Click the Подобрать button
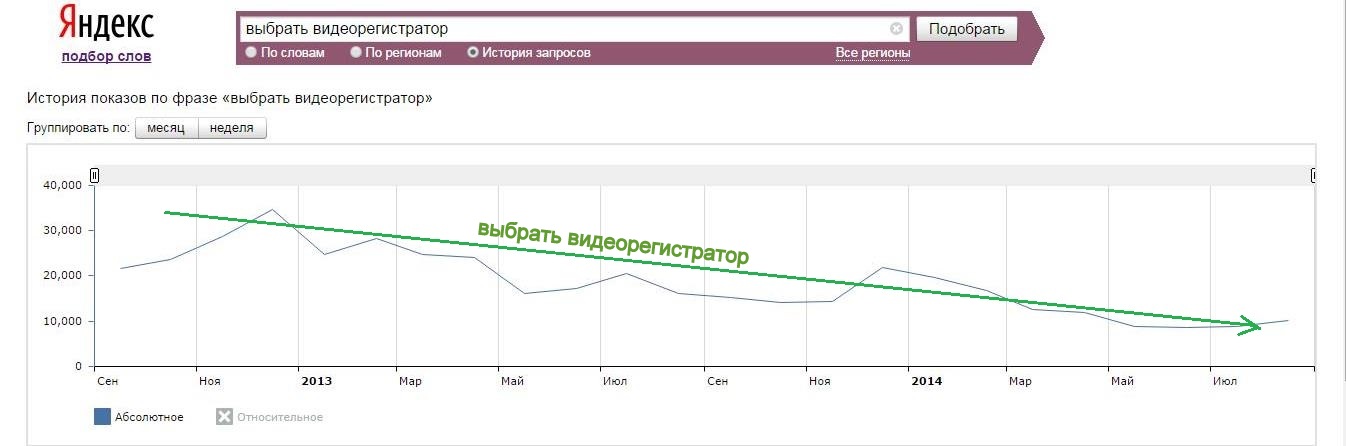Image resolution: width=1346 pixels, height=446 pixels. tap(966, 29)
